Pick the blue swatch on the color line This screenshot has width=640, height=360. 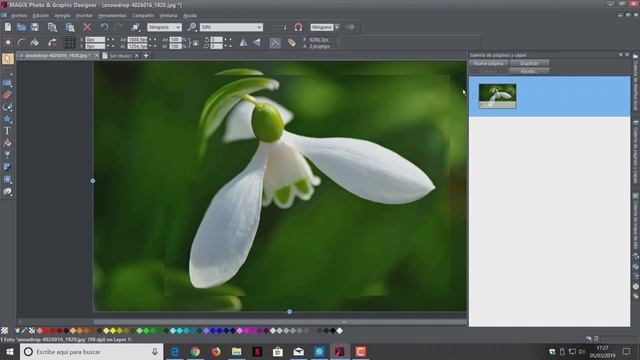213,331
